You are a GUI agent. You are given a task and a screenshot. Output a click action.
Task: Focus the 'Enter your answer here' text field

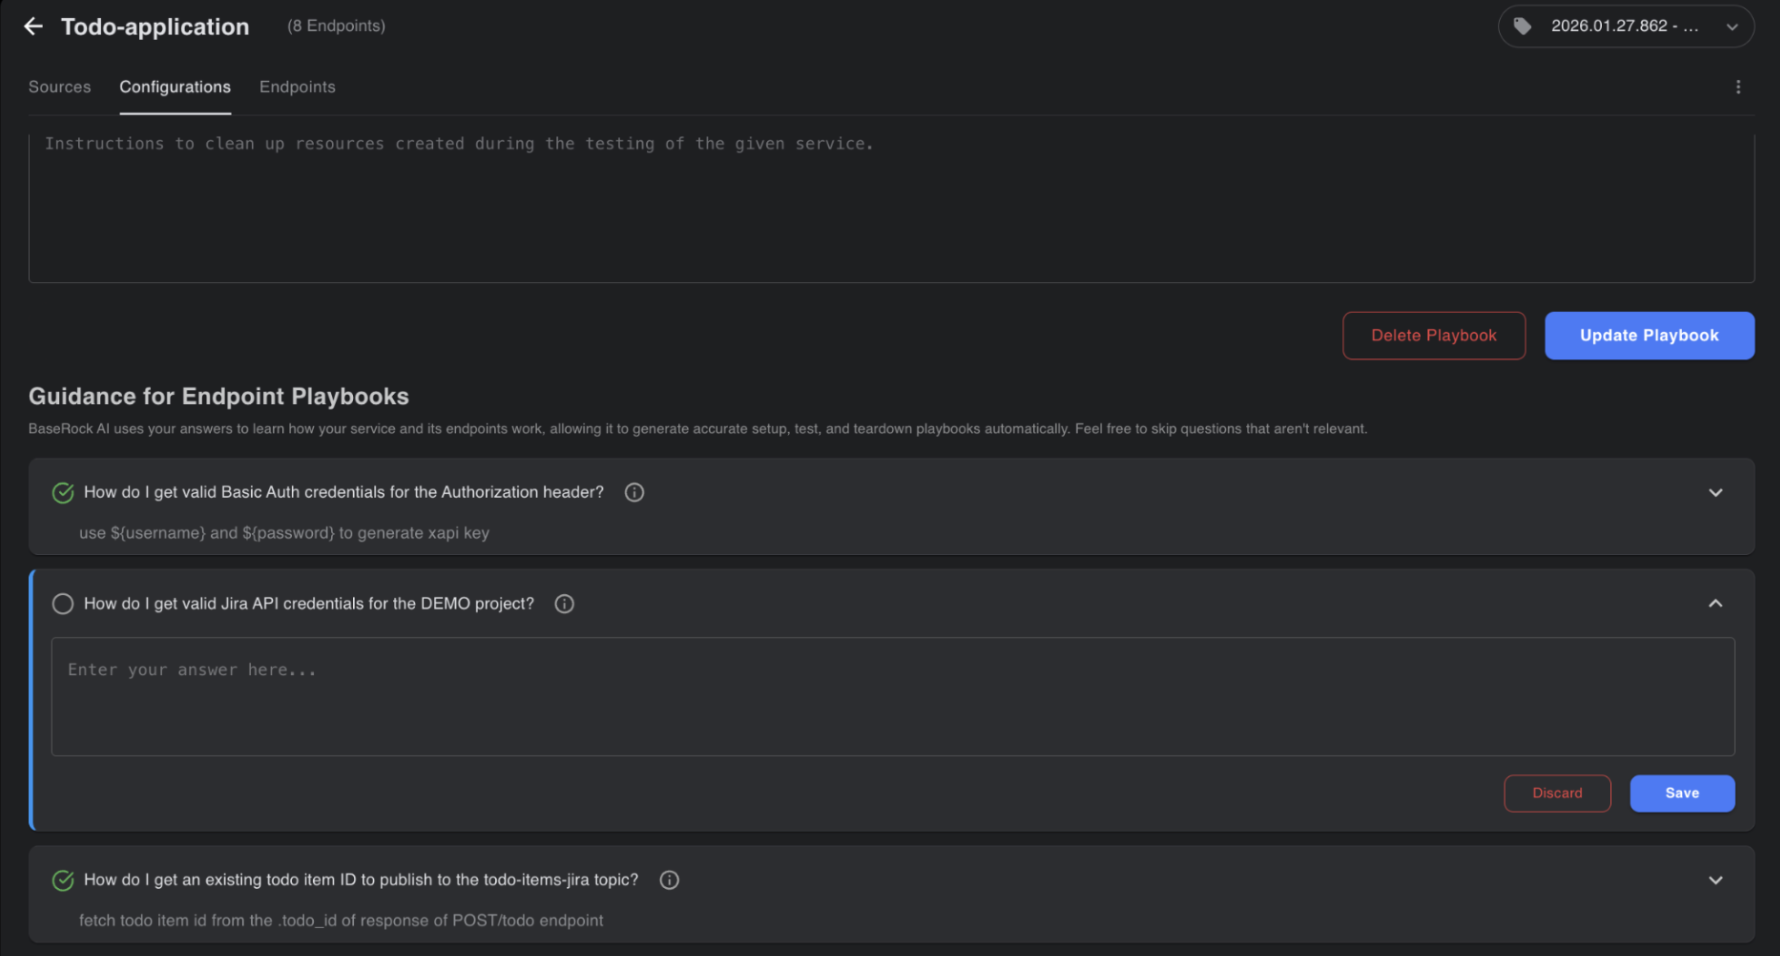(892, 697)
